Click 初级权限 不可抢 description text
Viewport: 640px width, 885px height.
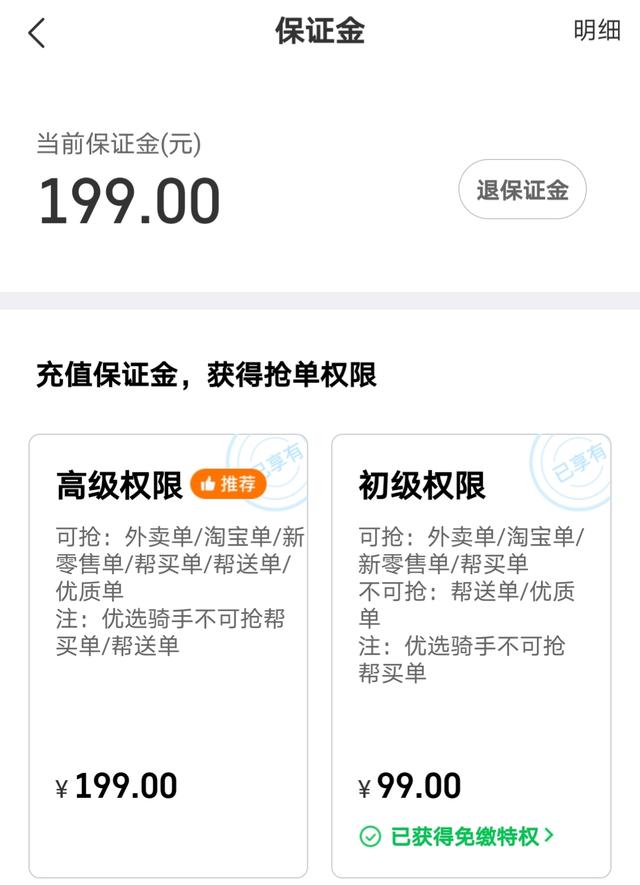click(x=466, y=604)
